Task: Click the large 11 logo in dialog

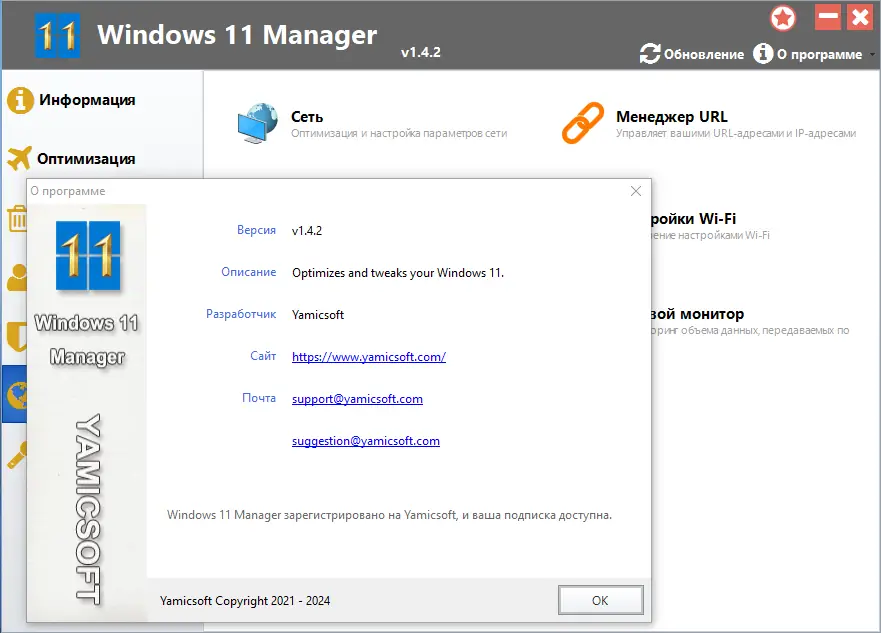Action: pos(88,256)
